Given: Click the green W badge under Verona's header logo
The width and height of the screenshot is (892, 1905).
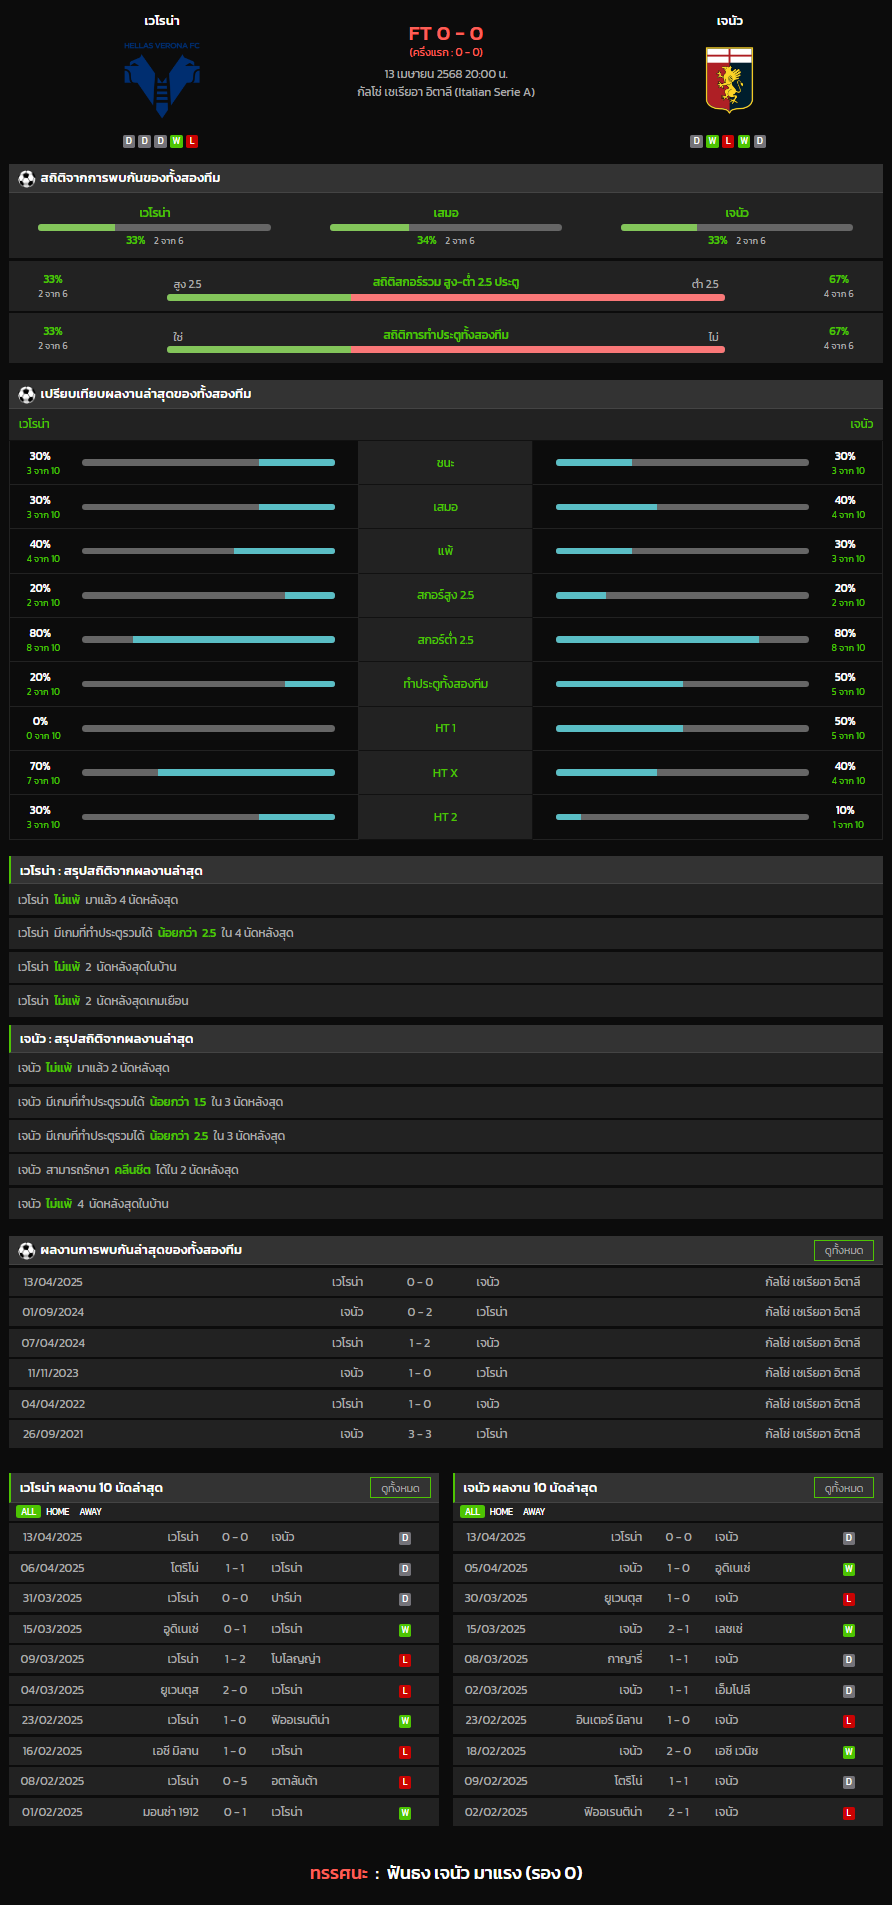Looking at the screenshot, I should click(x=176, y=141).
